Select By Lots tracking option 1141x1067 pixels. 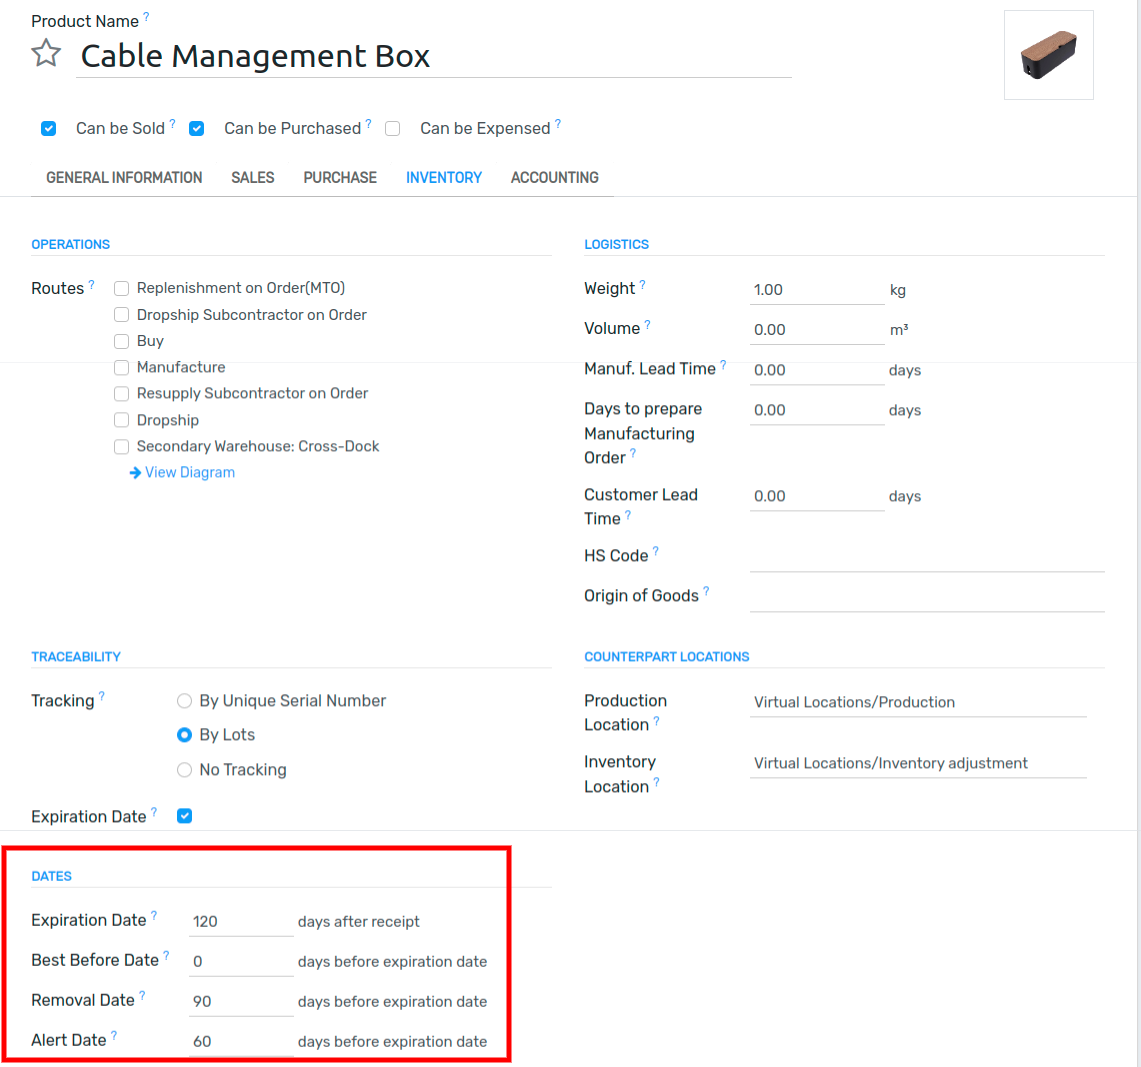pyautogui.click(x=185, y=735)
